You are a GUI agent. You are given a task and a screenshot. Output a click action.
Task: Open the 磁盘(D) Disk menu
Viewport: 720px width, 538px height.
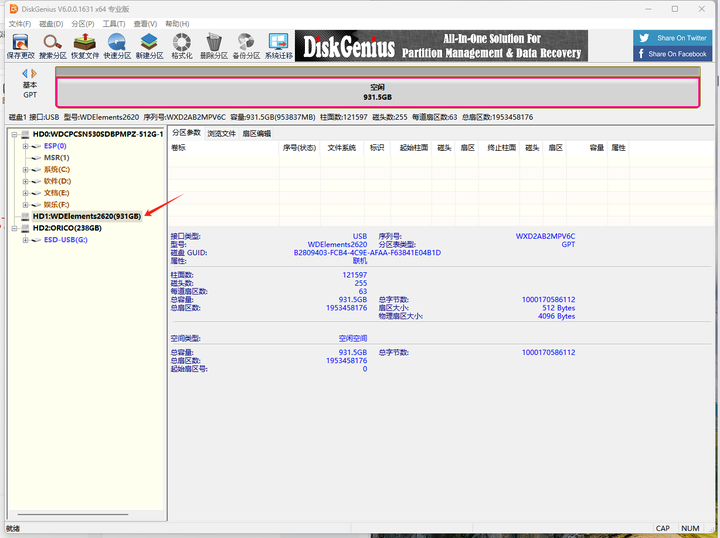pos(51,24)
